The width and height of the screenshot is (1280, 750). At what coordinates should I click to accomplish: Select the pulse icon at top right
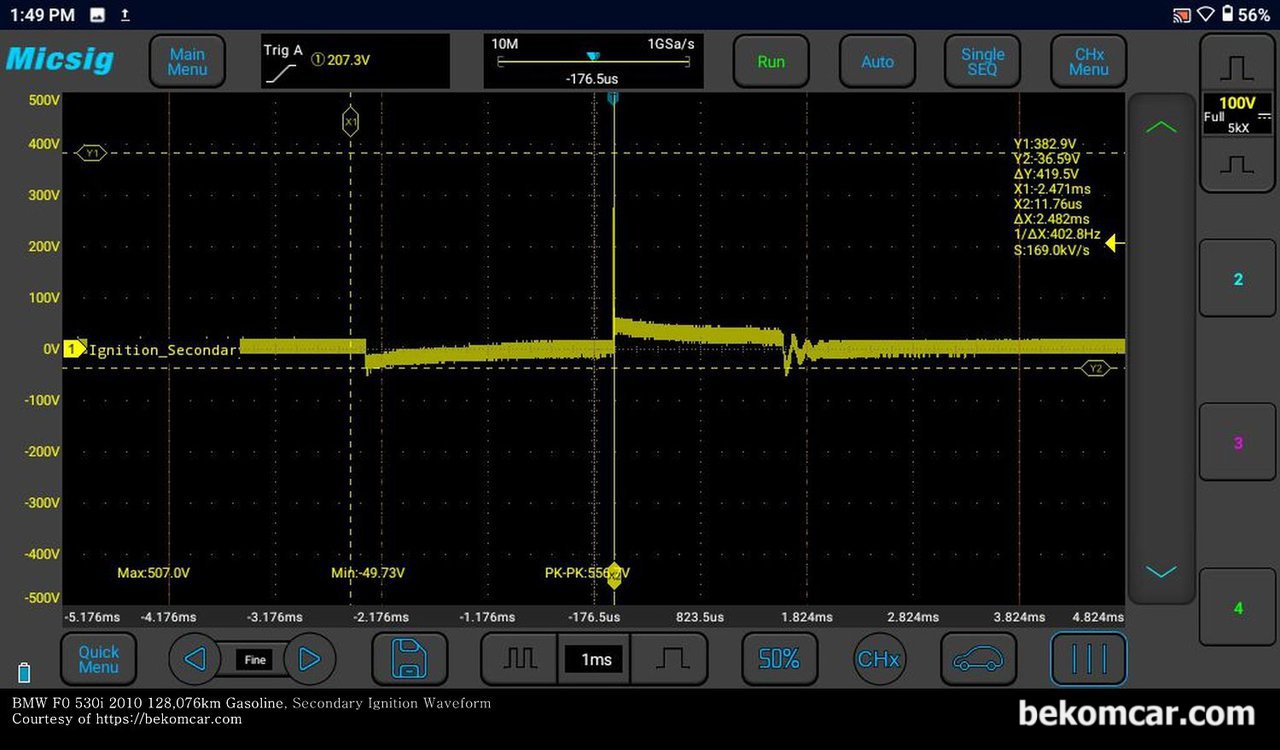point(1237,67)
